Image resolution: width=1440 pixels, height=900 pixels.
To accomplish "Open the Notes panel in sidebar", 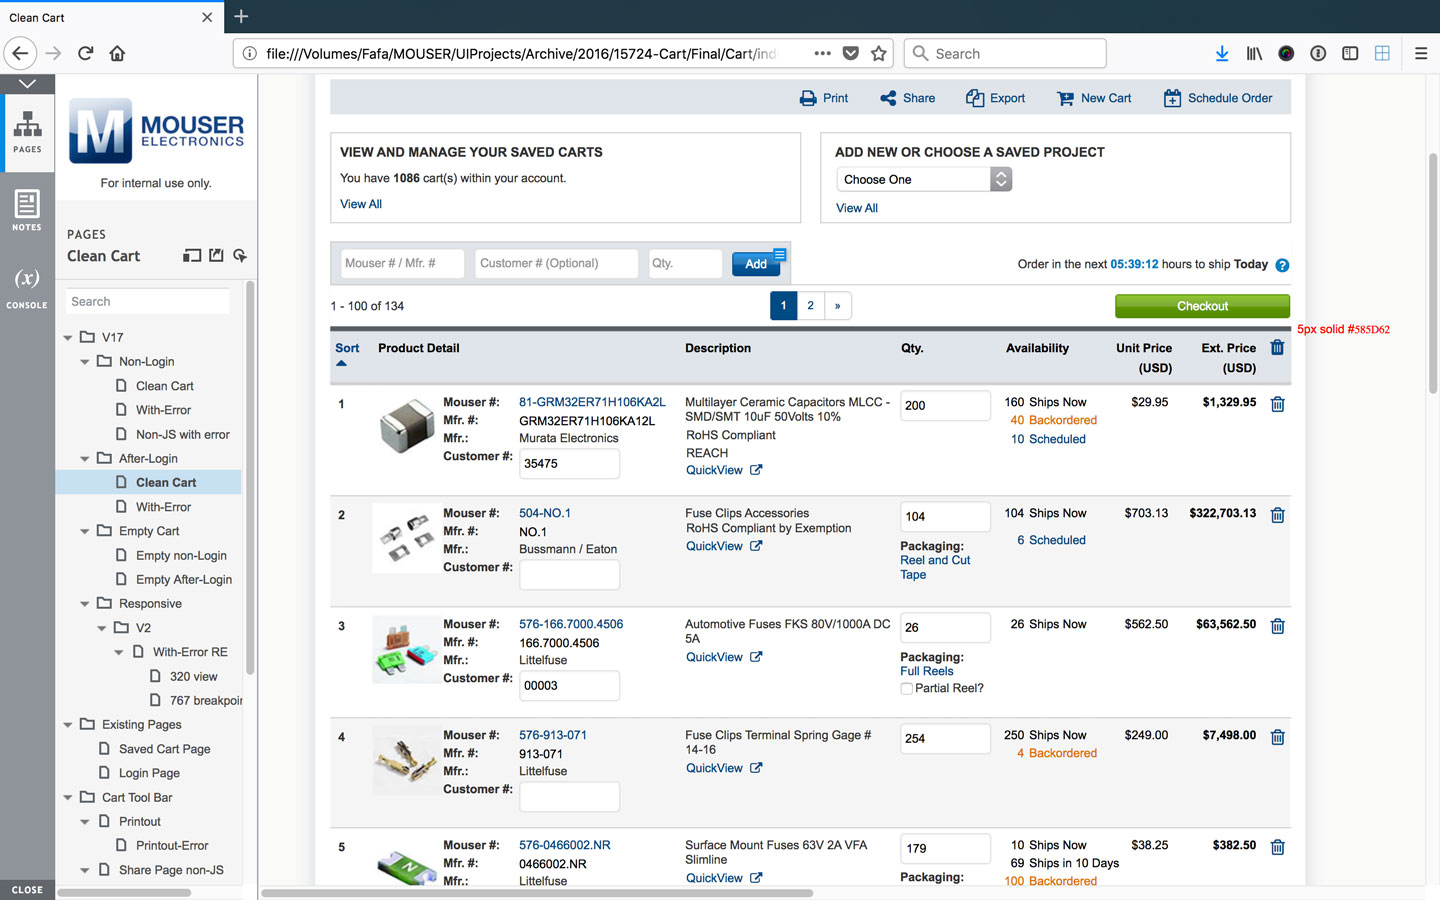I will pyautogui.click(x=27, y=210).
